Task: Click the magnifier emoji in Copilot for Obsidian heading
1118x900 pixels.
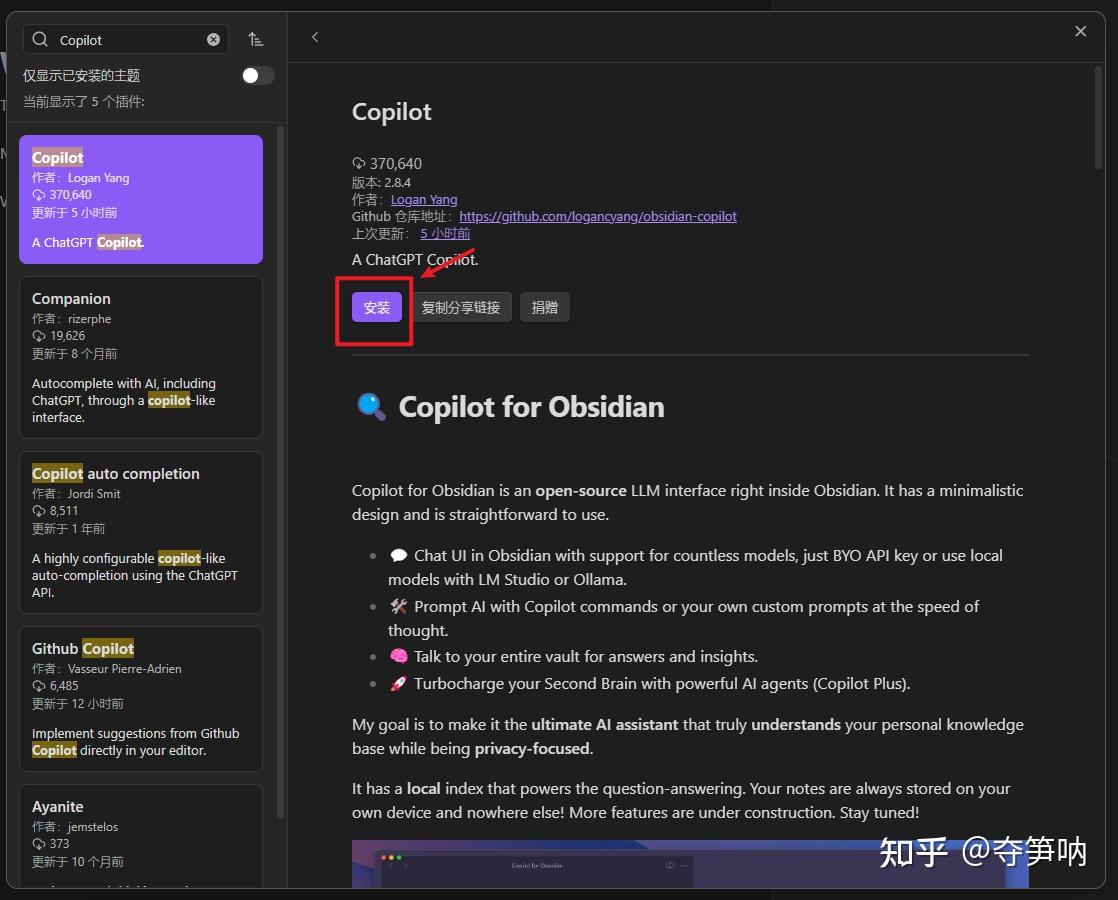Action: click(x=370, y=406)
